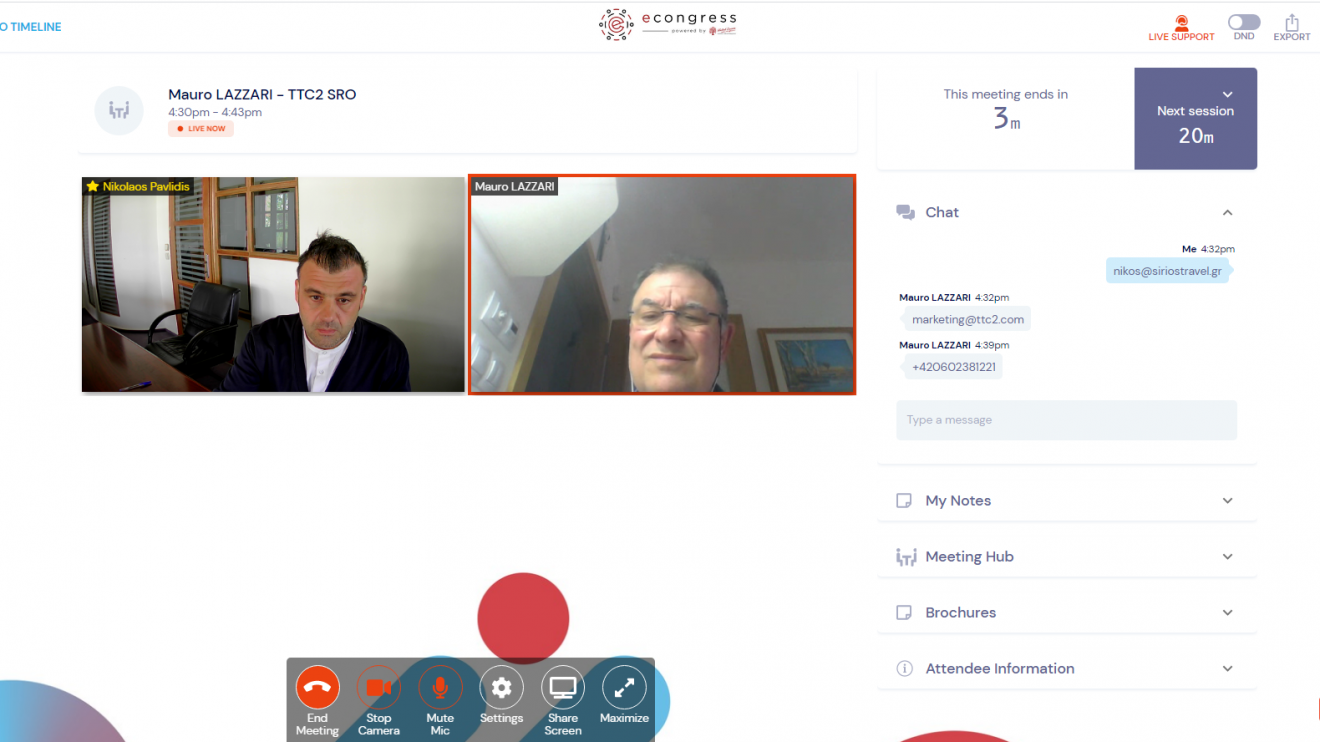This screenshot has width=1320, height=742.
Task: Stop the camera
Action: pyautogui.click(x=379, y=688)
